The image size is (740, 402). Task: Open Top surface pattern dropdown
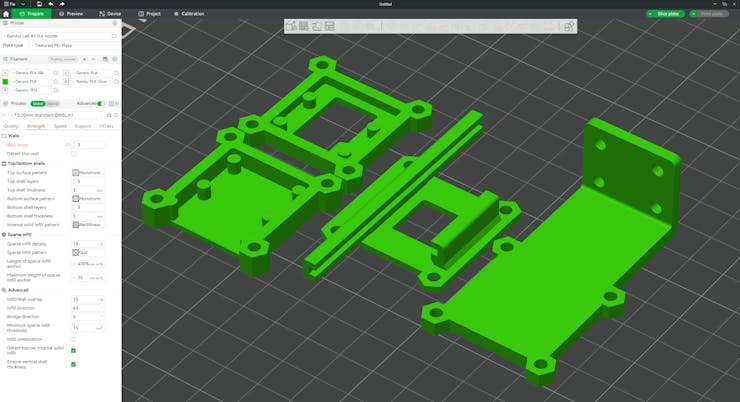[x=88, y=173]
